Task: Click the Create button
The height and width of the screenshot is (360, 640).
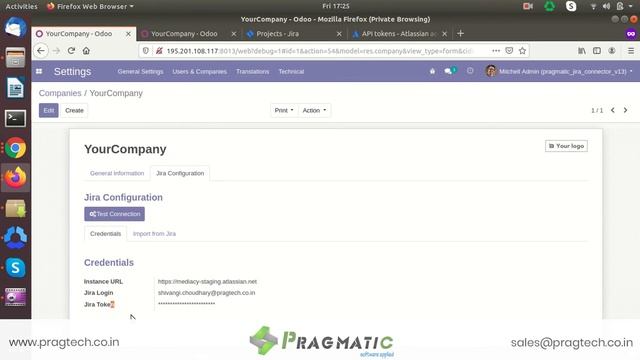Action: (74, 110)
